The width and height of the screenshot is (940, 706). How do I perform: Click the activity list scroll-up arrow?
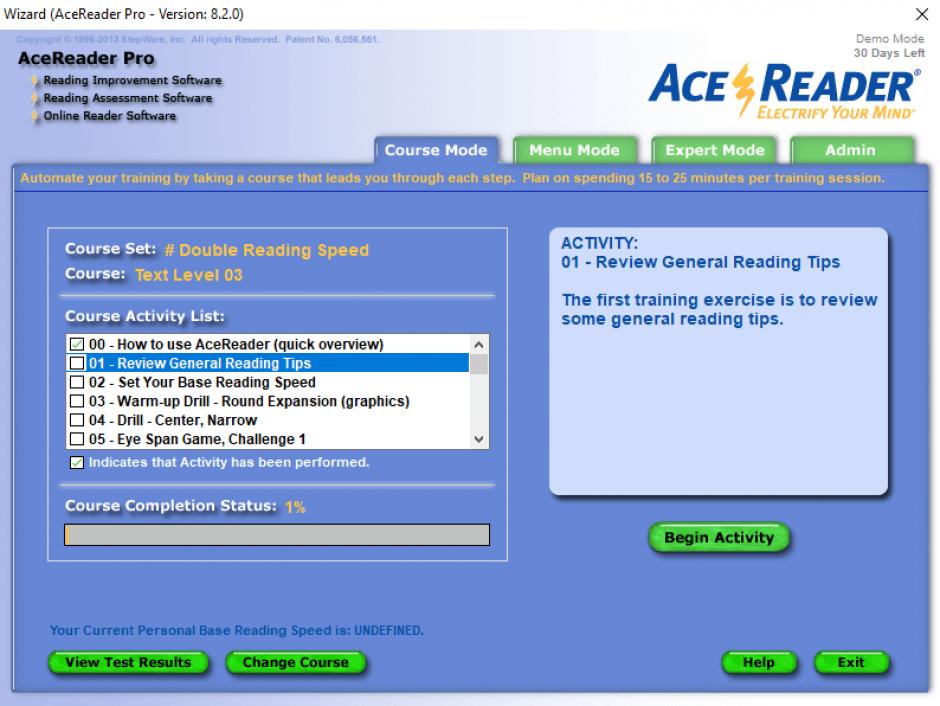point(478,345)
